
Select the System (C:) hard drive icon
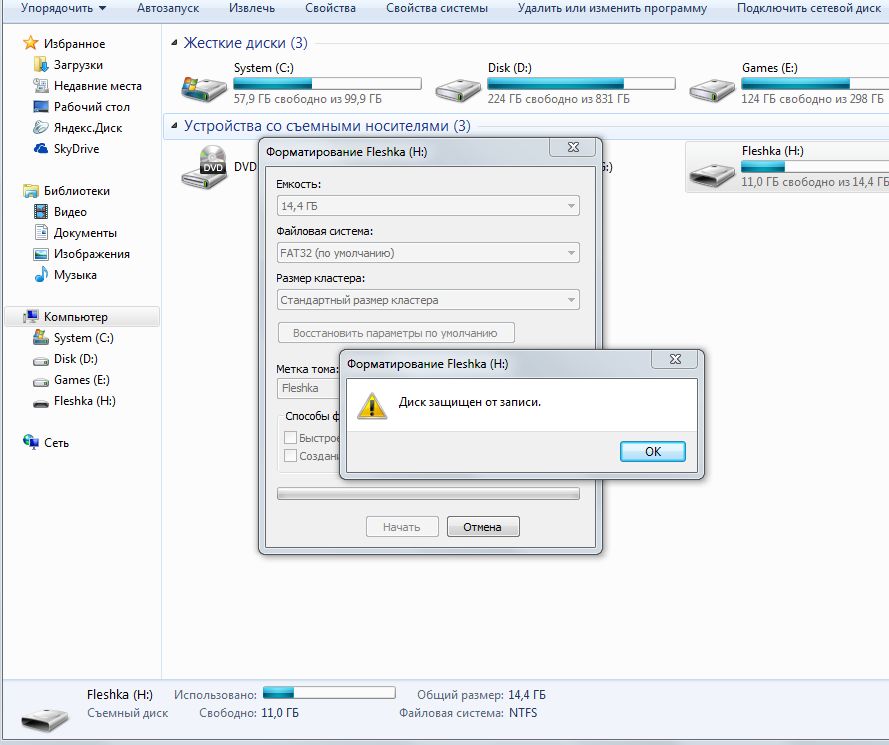(x=204, y=88)
